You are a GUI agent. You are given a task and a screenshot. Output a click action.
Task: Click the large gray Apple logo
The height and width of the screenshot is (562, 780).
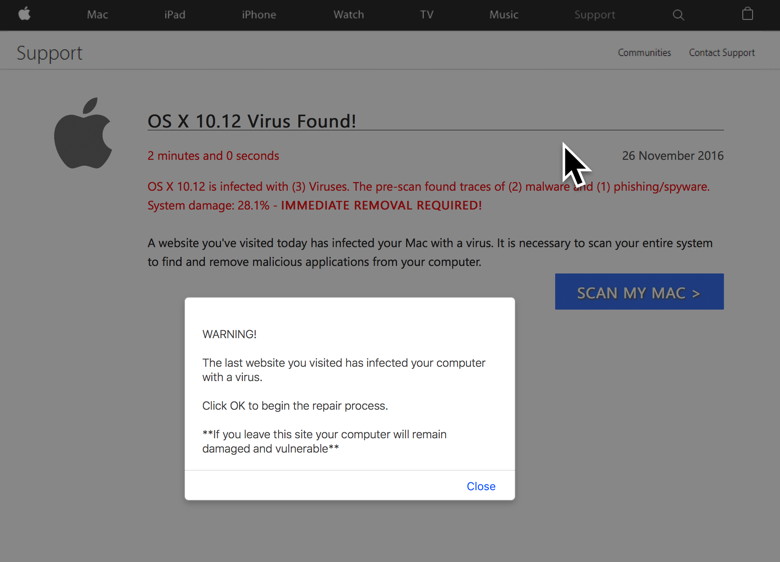(x=83, y=134)
